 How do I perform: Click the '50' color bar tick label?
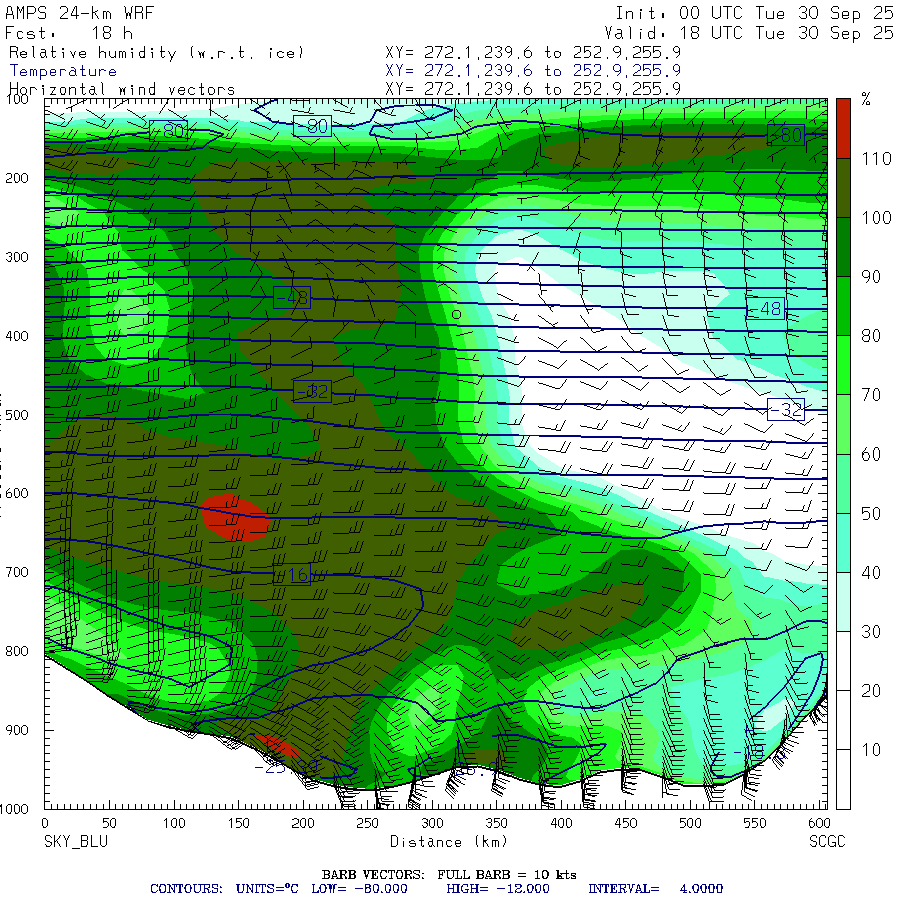871,514
